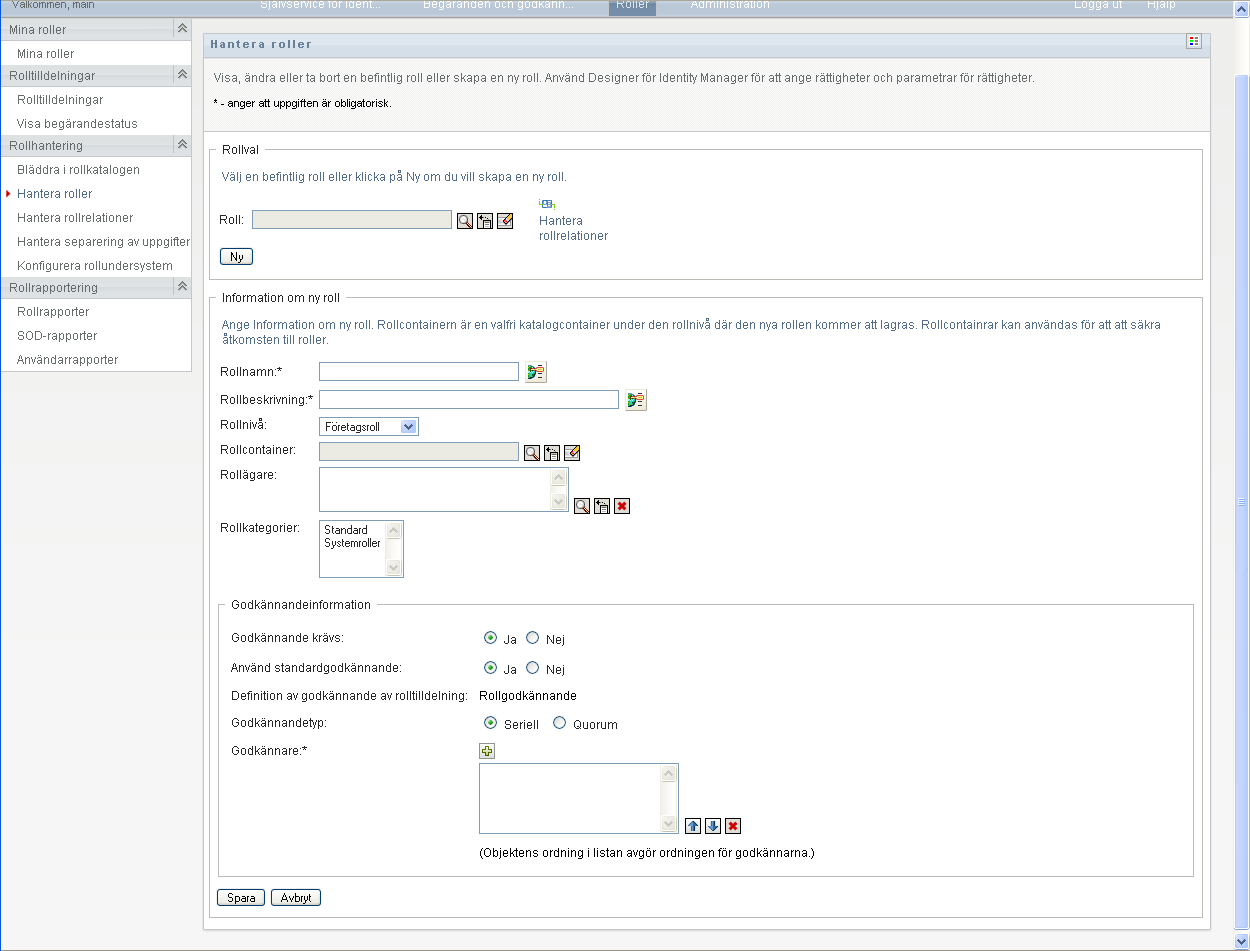Open the Rollnivå dropdown
The image size is (1250, 951).
coord(368,427)
